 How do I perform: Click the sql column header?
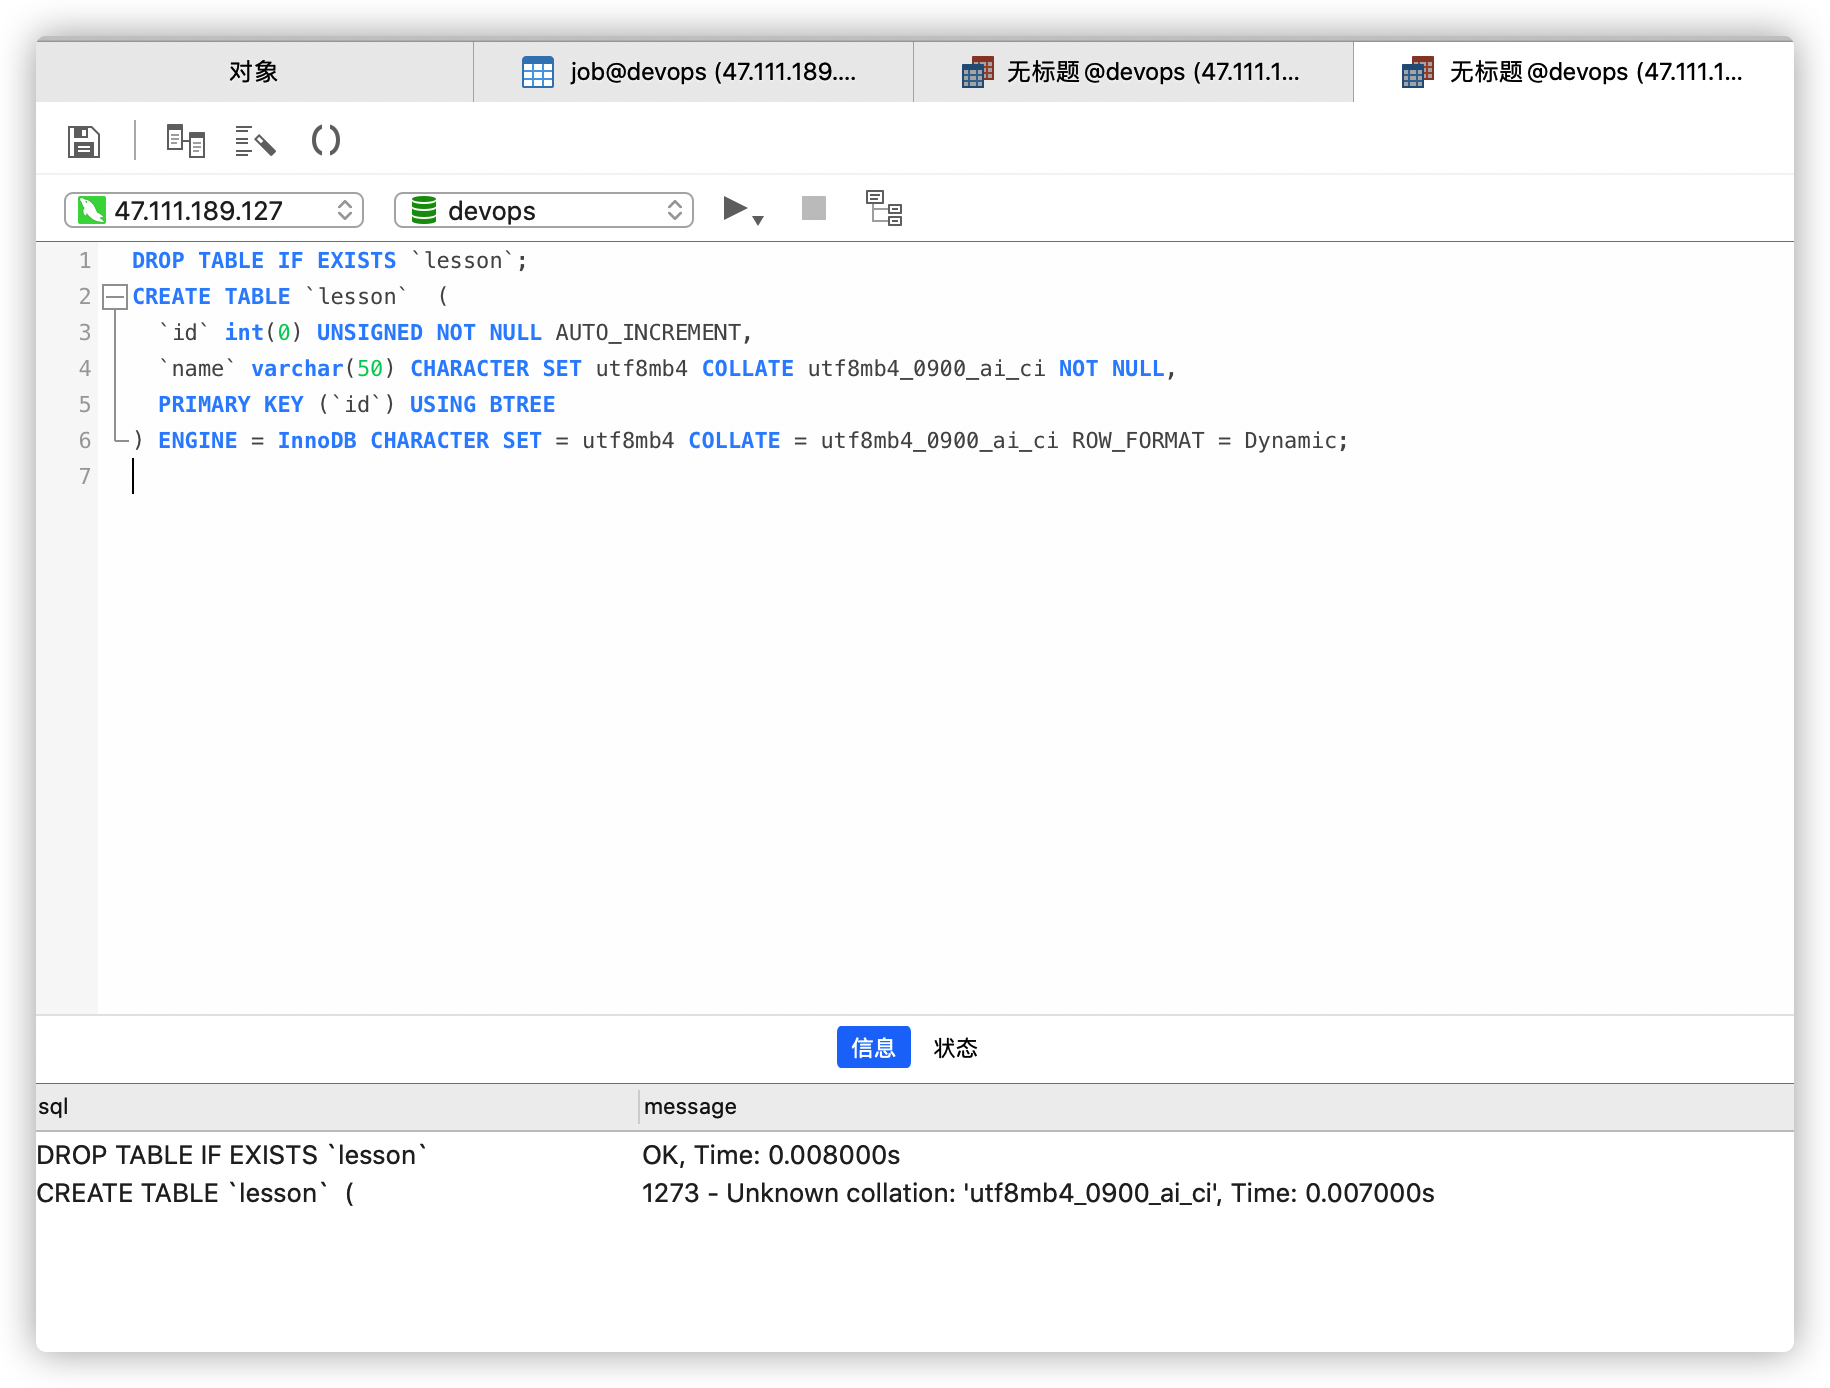point(337,1106)
